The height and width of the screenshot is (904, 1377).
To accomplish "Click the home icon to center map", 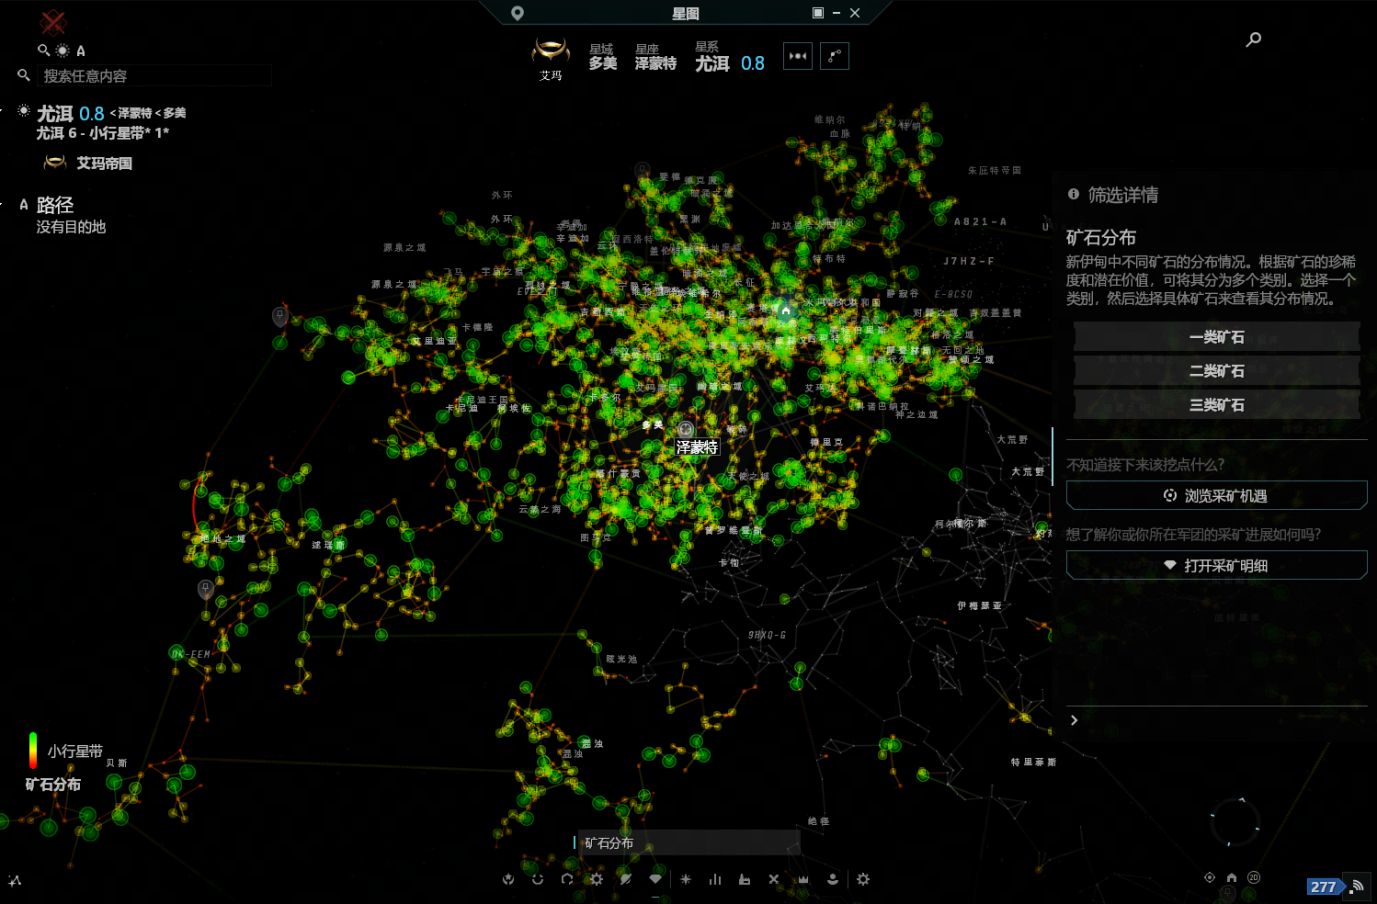I will (1232, 878).
